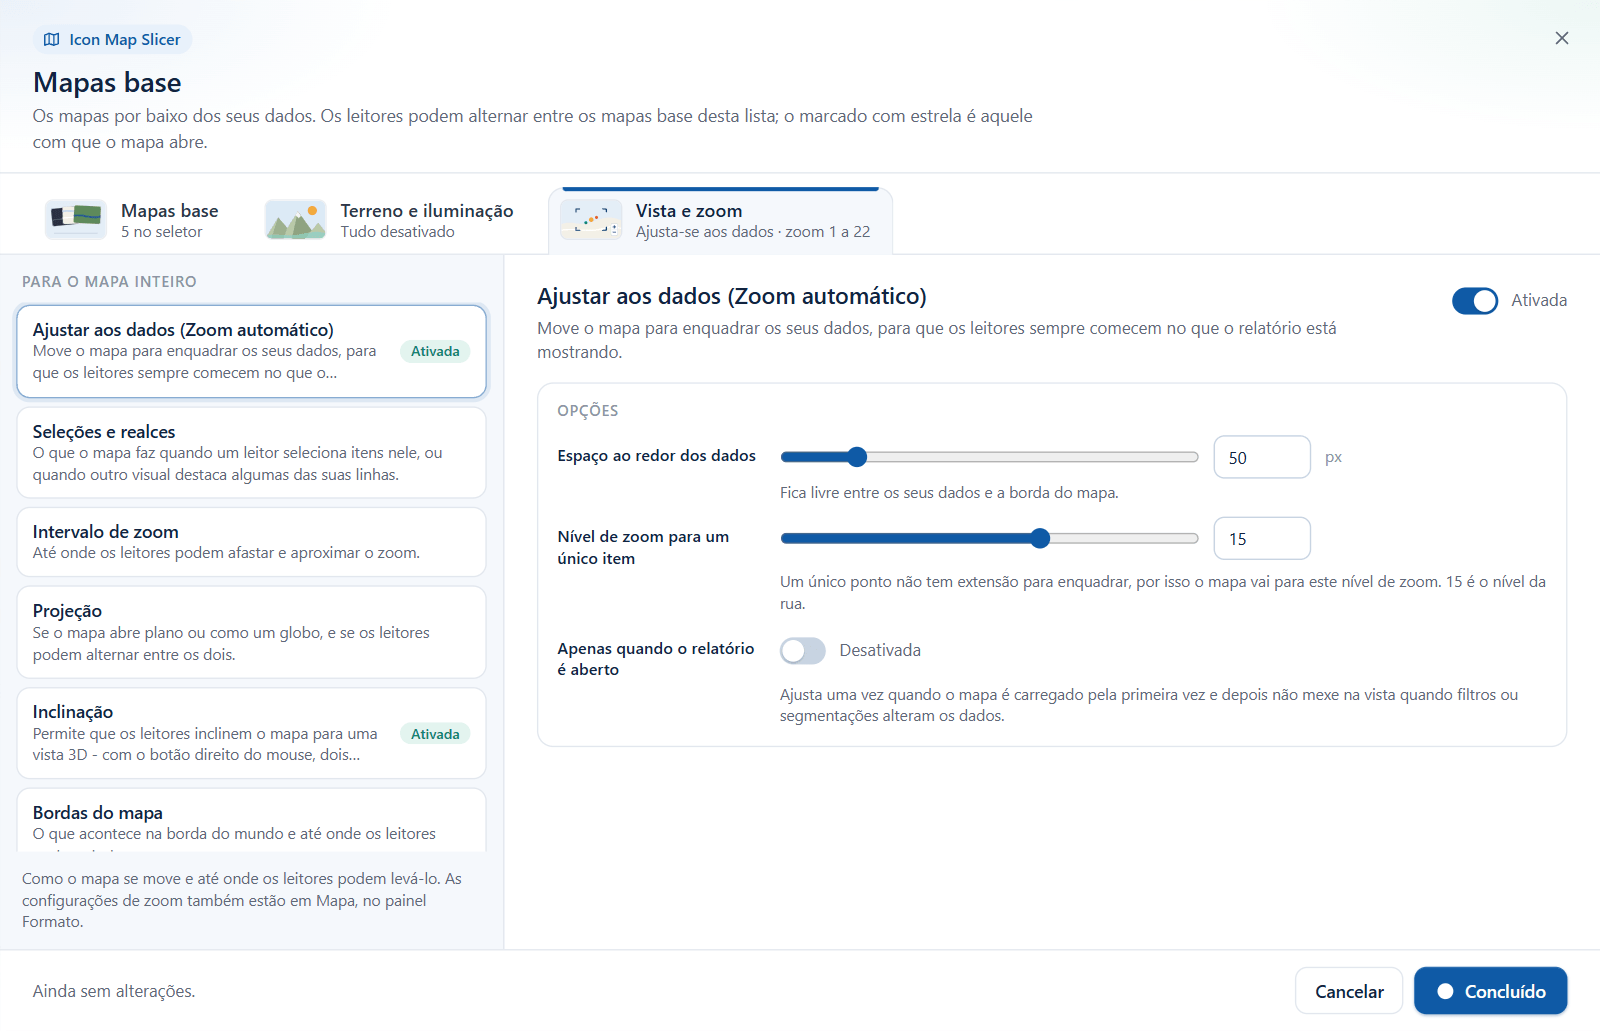1600x1031 pixels.
Task: Click the zoom level input showing 15
Action: tap(1262, 539)
